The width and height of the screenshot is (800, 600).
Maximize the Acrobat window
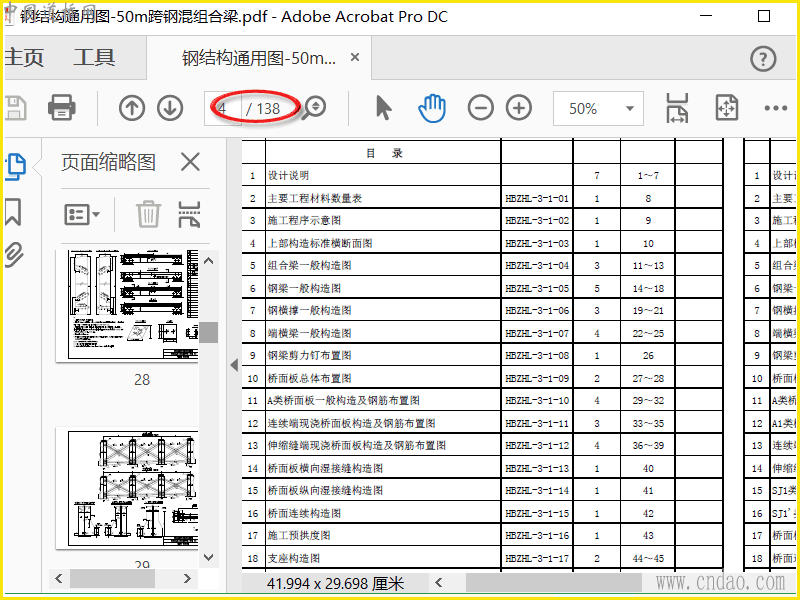tap(764, 16)
